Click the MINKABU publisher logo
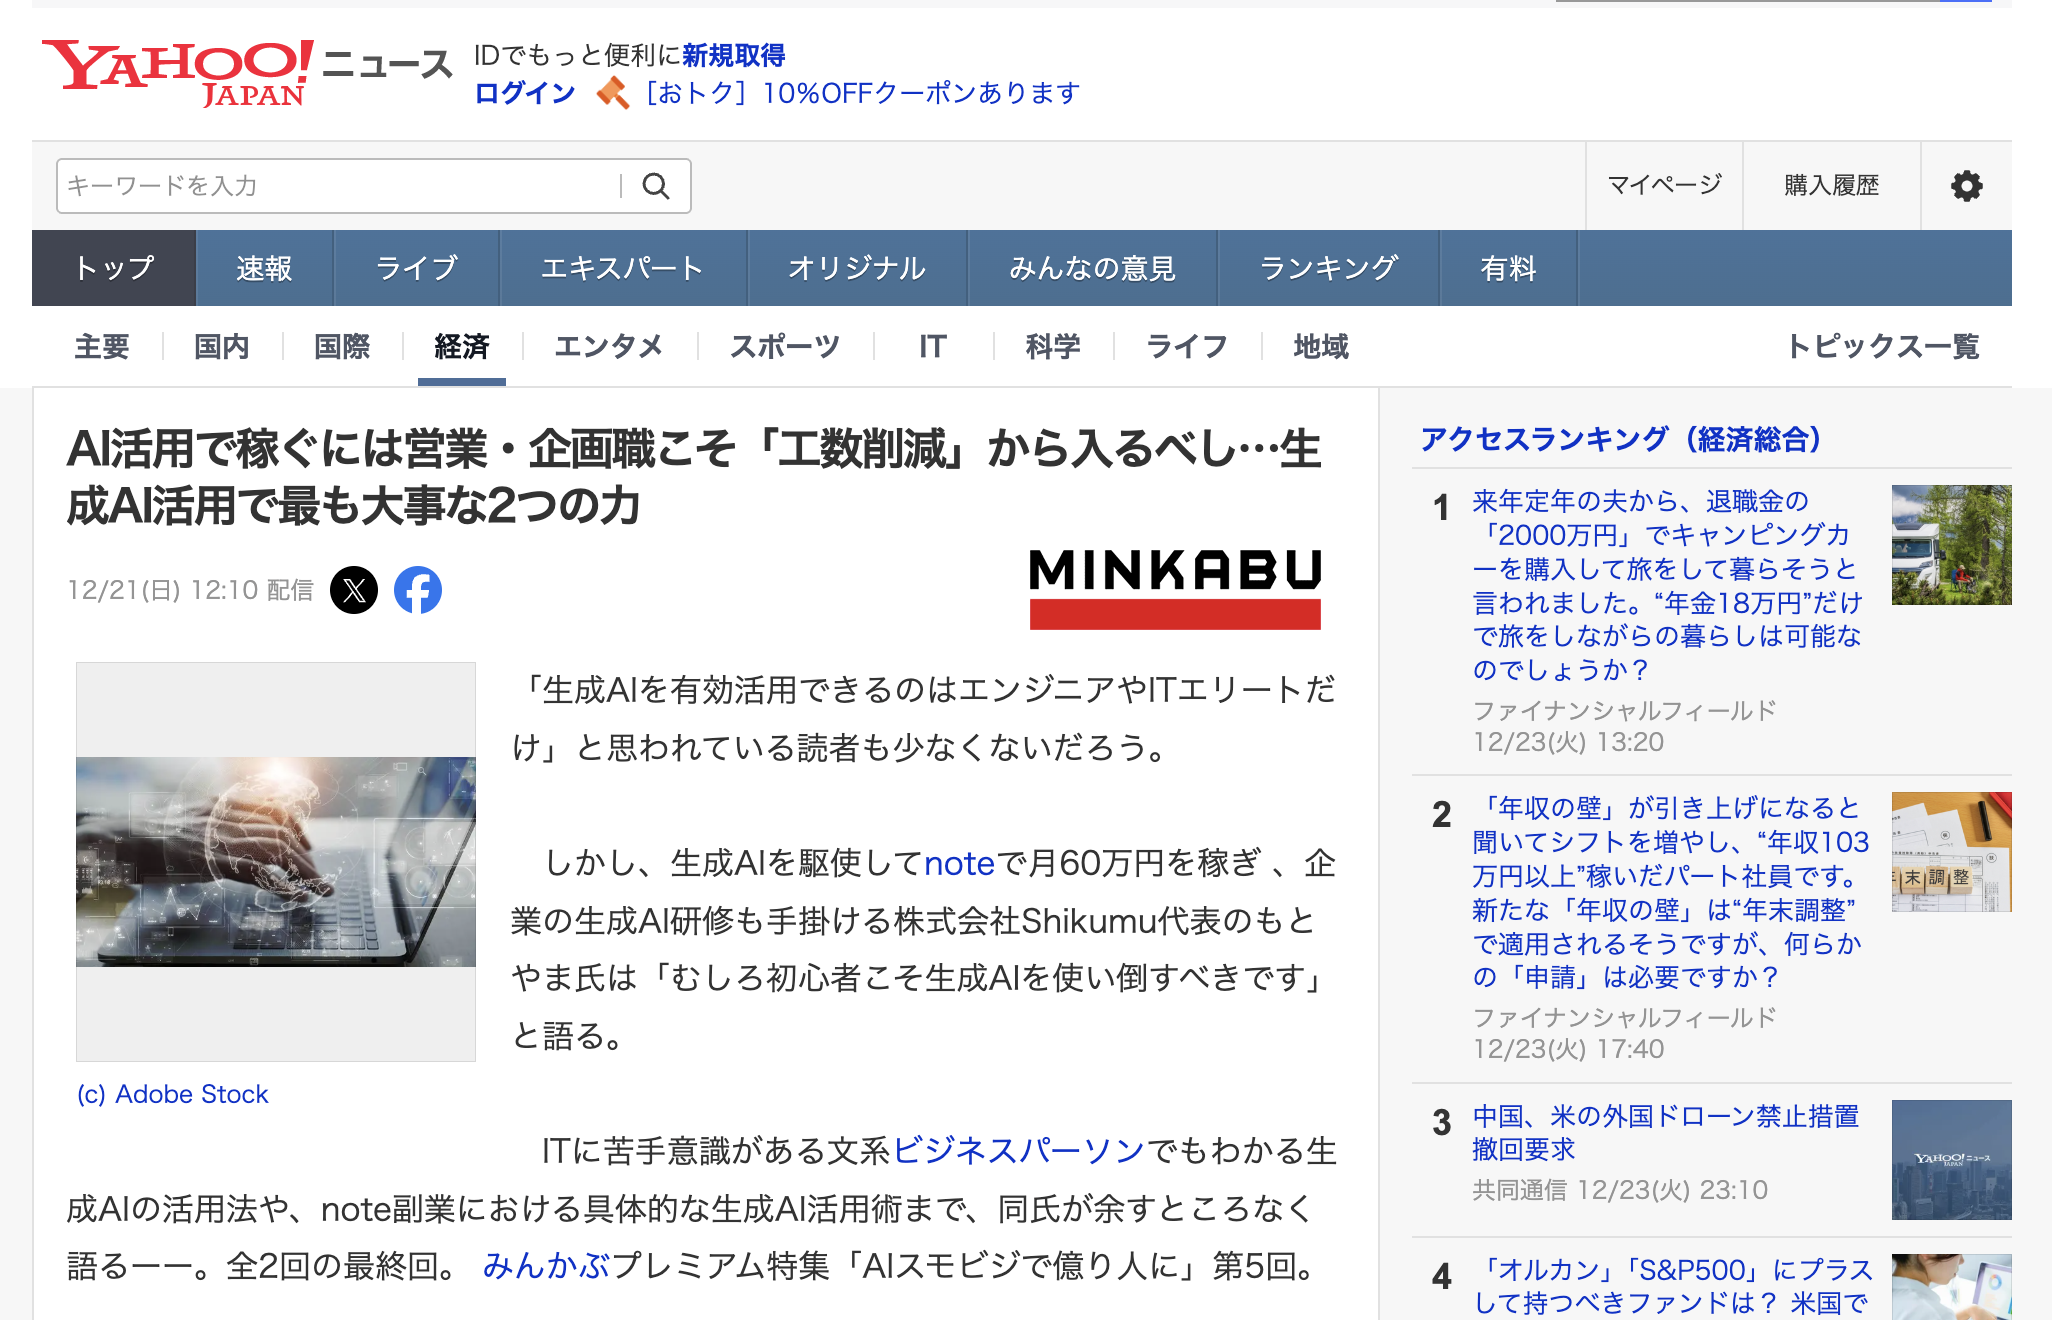 pos(1175,588)
